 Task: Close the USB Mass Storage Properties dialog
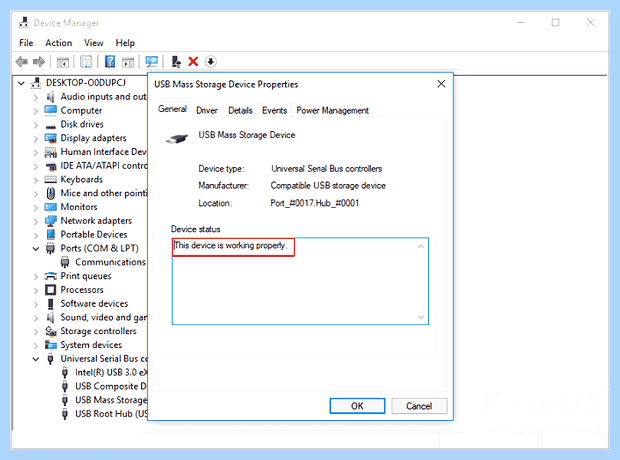click(x=441, y=84)
